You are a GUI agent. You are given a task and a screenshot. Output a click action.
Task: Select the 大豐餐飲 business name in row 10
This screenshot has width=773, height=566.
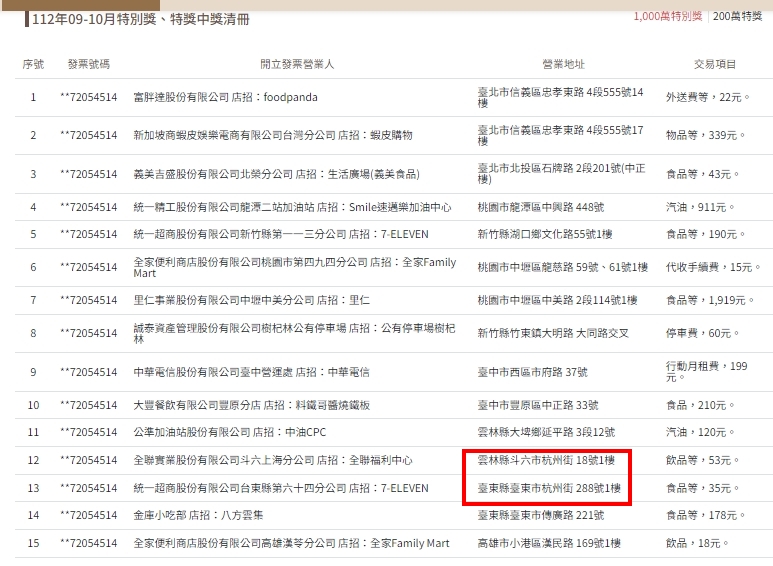[251, 405]
